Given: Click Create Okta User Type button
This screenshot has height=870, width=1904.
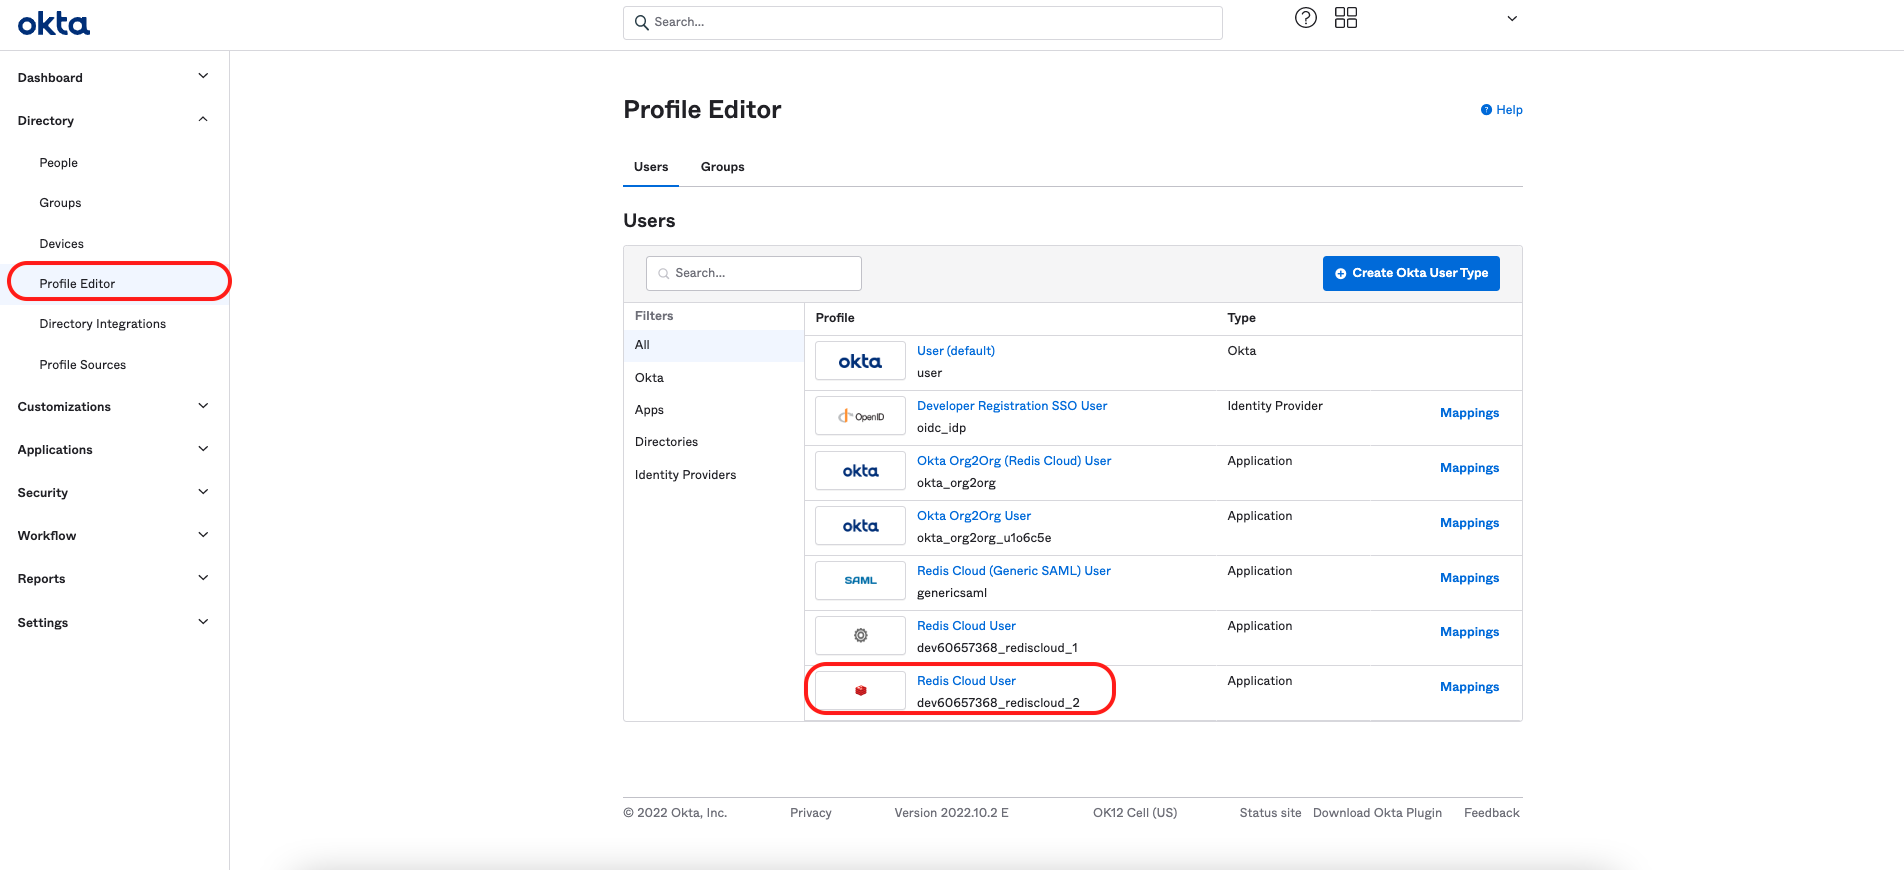Looking at the screenshot, I should click(1410, 273).
